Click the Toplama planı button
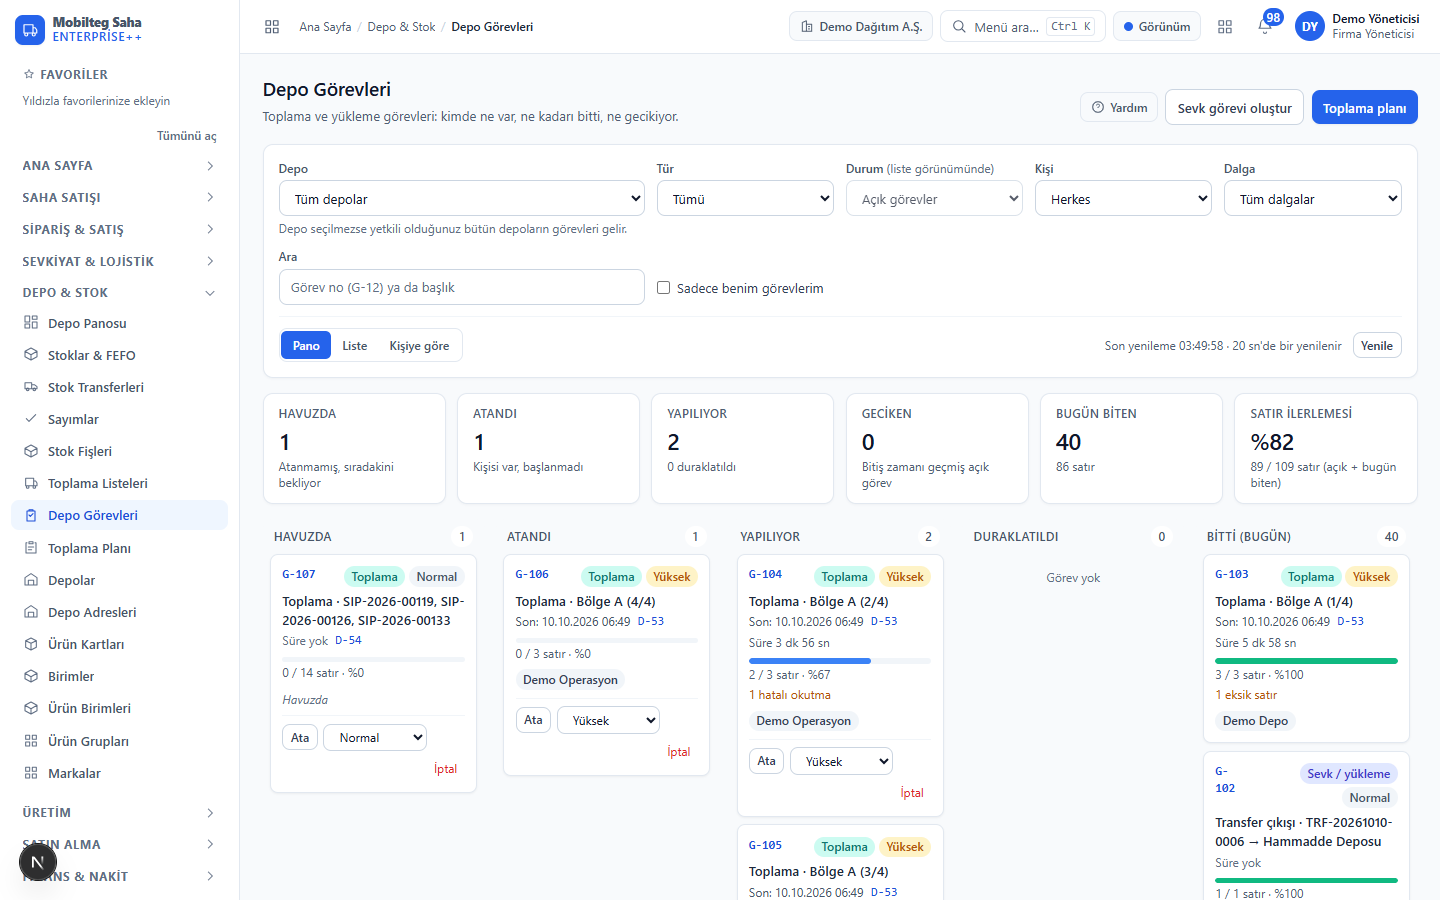 1364,108
